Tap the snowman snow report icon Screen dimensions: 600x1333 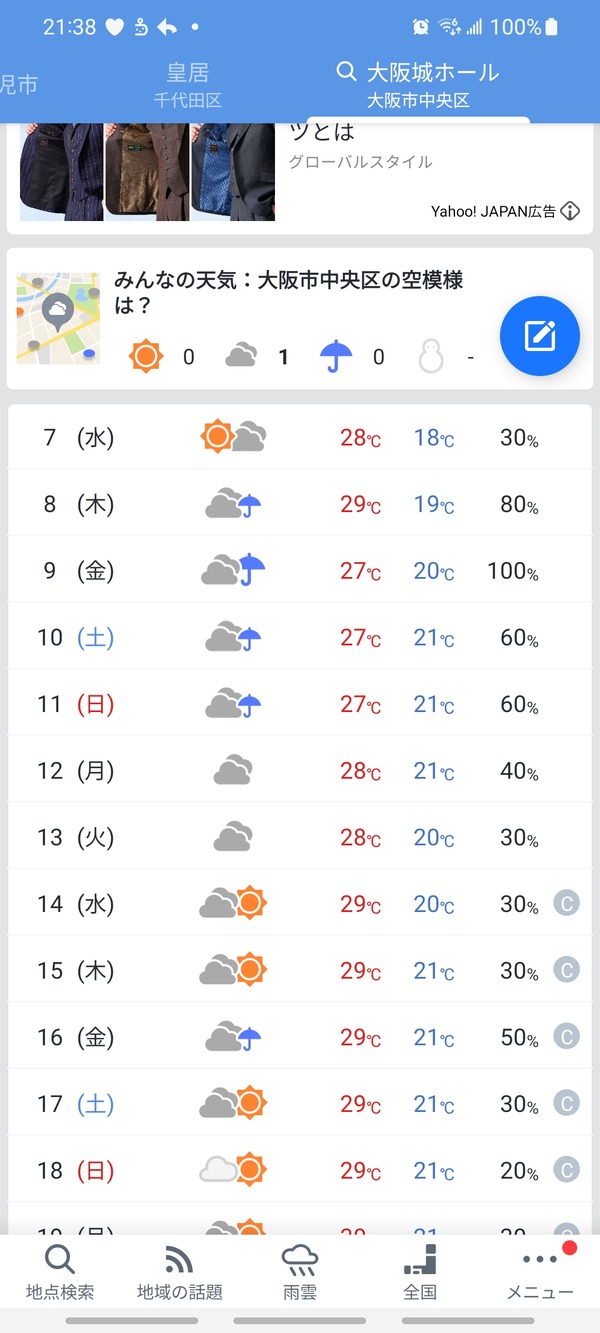[x=431, y=356]
